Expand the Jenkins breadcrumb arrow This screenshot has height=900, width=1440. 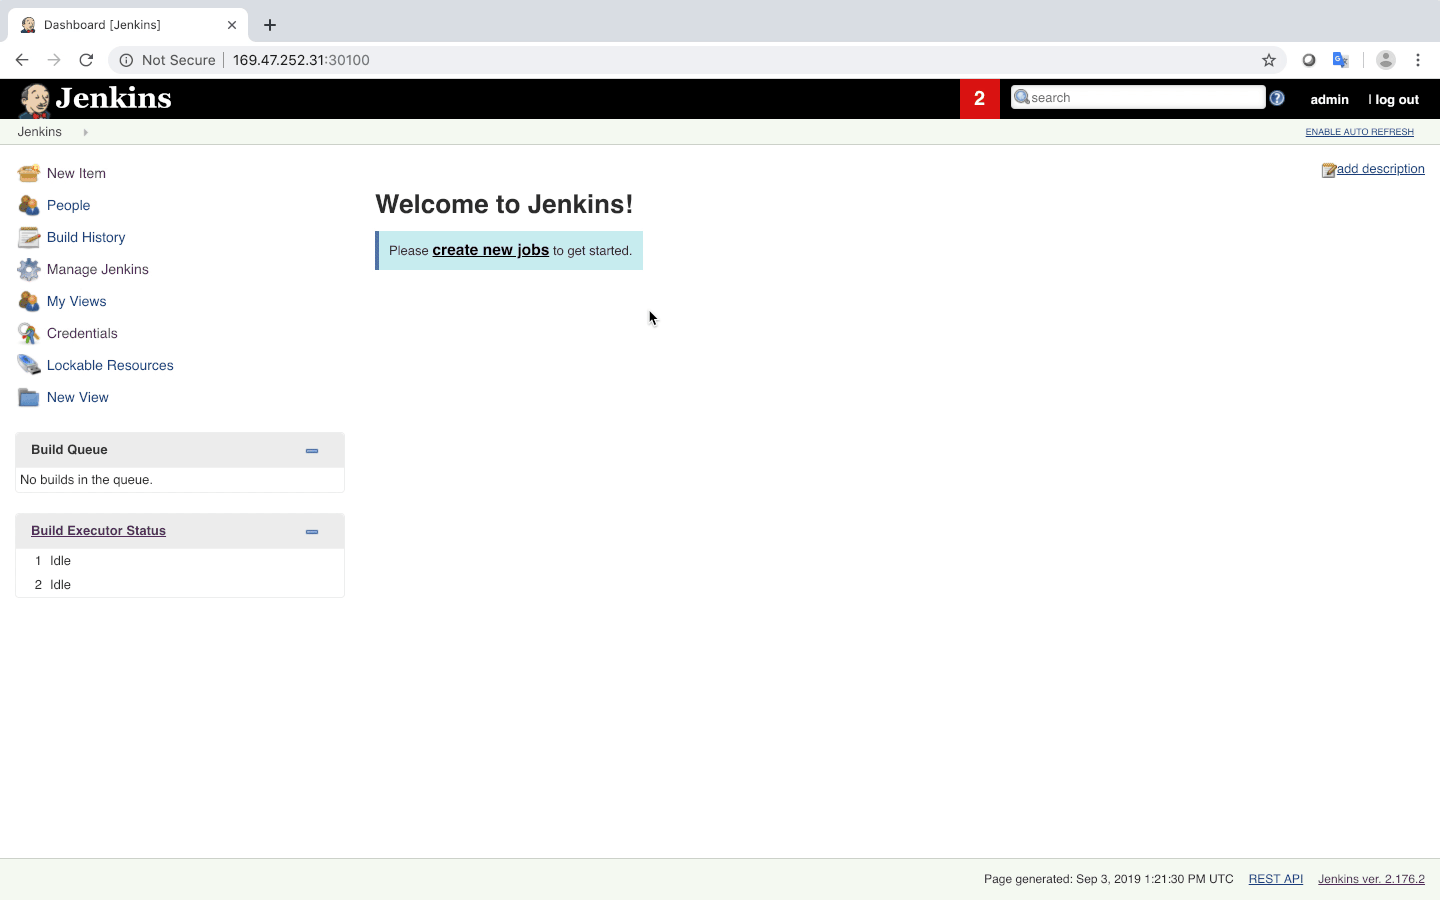(85, 132)
